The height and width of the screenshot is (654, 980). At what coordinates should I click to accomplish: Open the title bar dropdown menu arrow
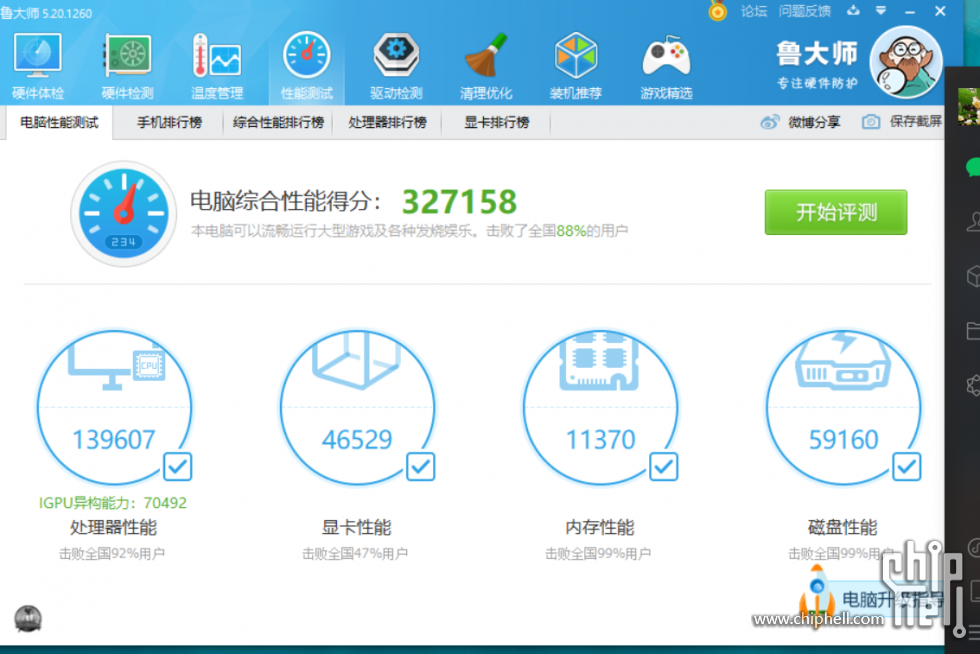click(x=881, y=11)
